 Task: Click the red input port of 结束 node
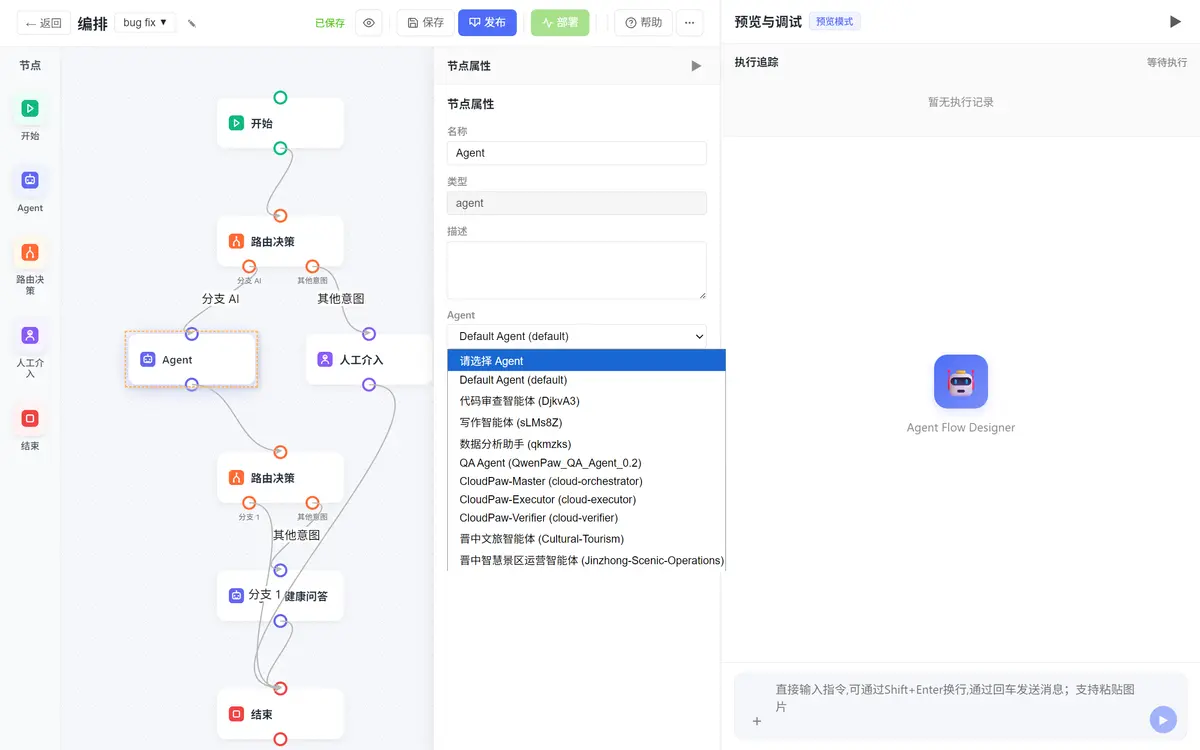pyautogui.click(x=280, y=689)
